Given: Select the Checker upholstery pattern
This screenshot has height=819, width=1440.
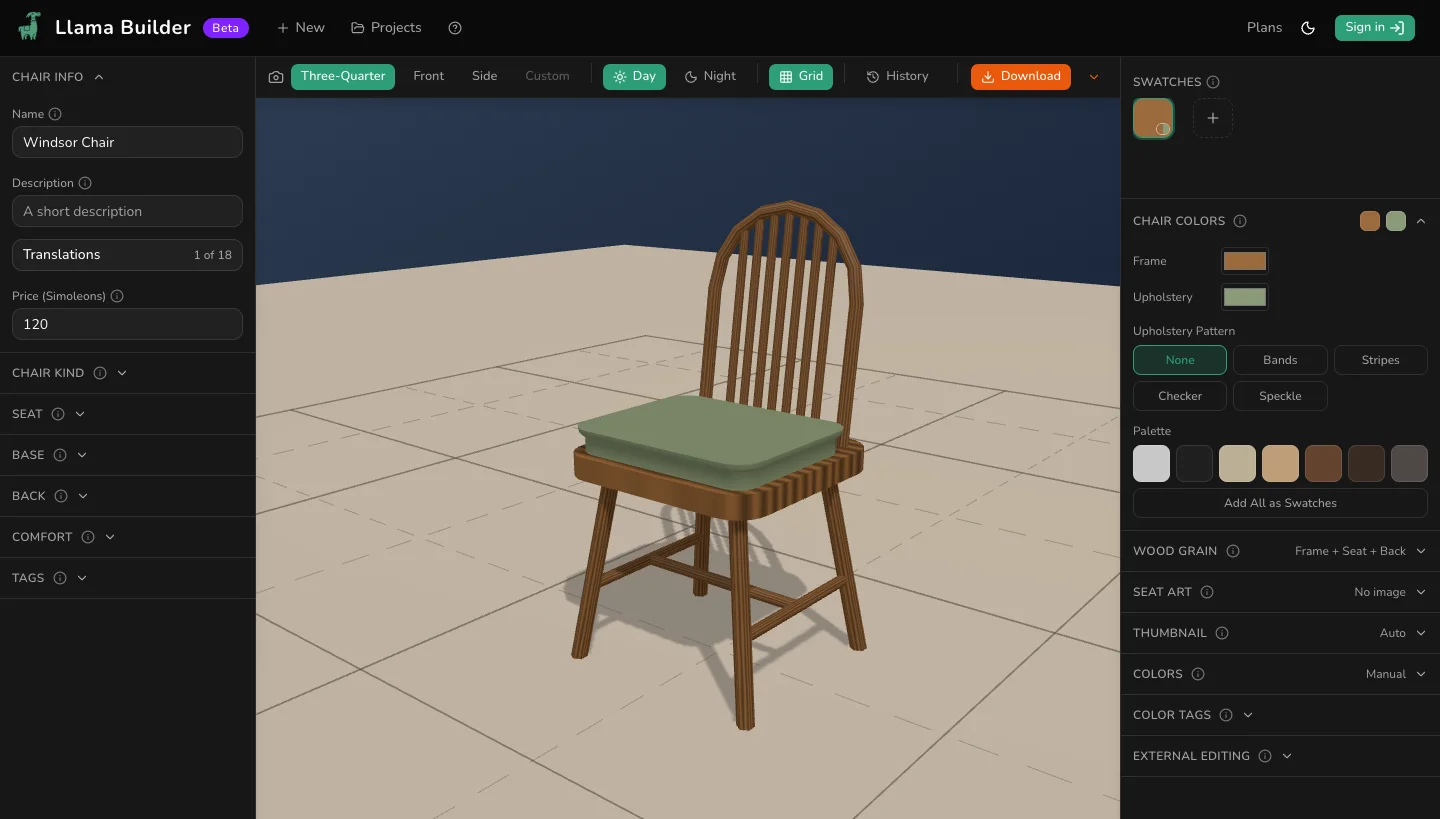Looking at the screenshot, I should [1180, 396].
